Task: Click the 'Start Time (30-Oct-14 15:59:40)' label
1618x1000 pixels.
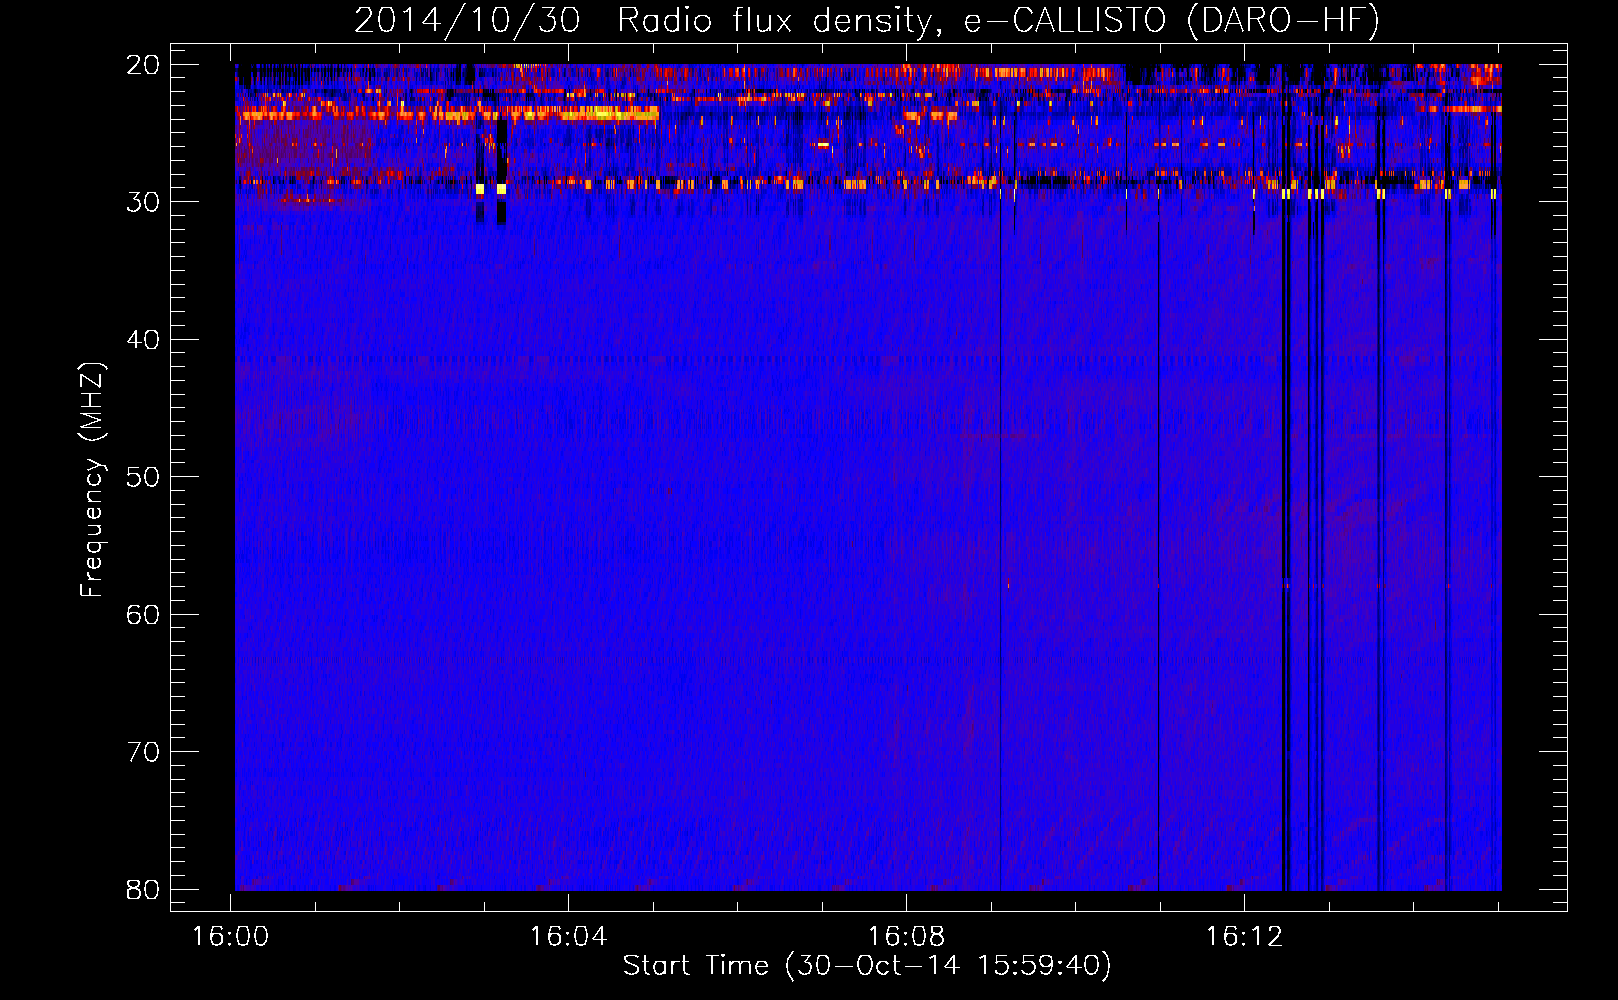Action: [x=867, y=966]
